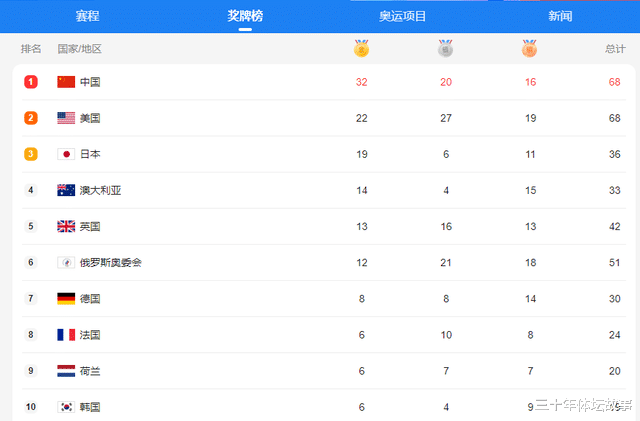Open the 新闻 news tab
The image size is (640, 421).
[560, 16]
